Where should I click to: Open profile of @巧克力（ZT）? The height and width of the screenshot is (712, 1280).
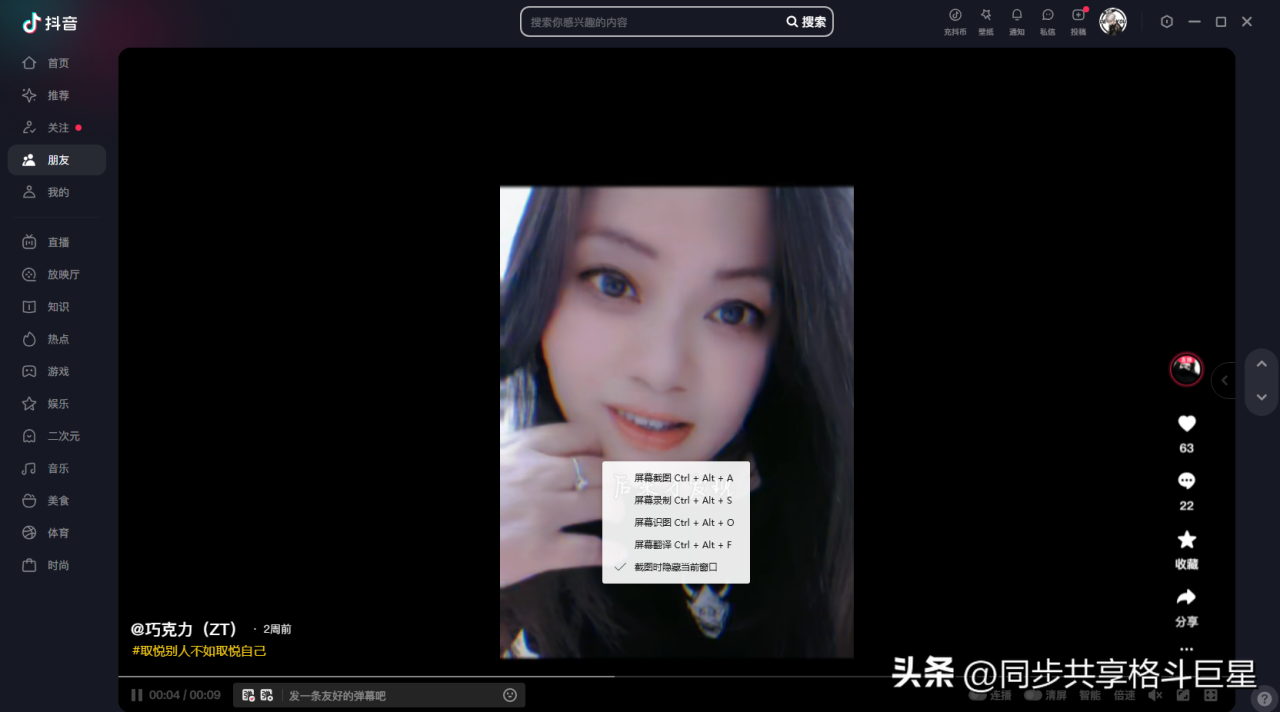point(184,629)
